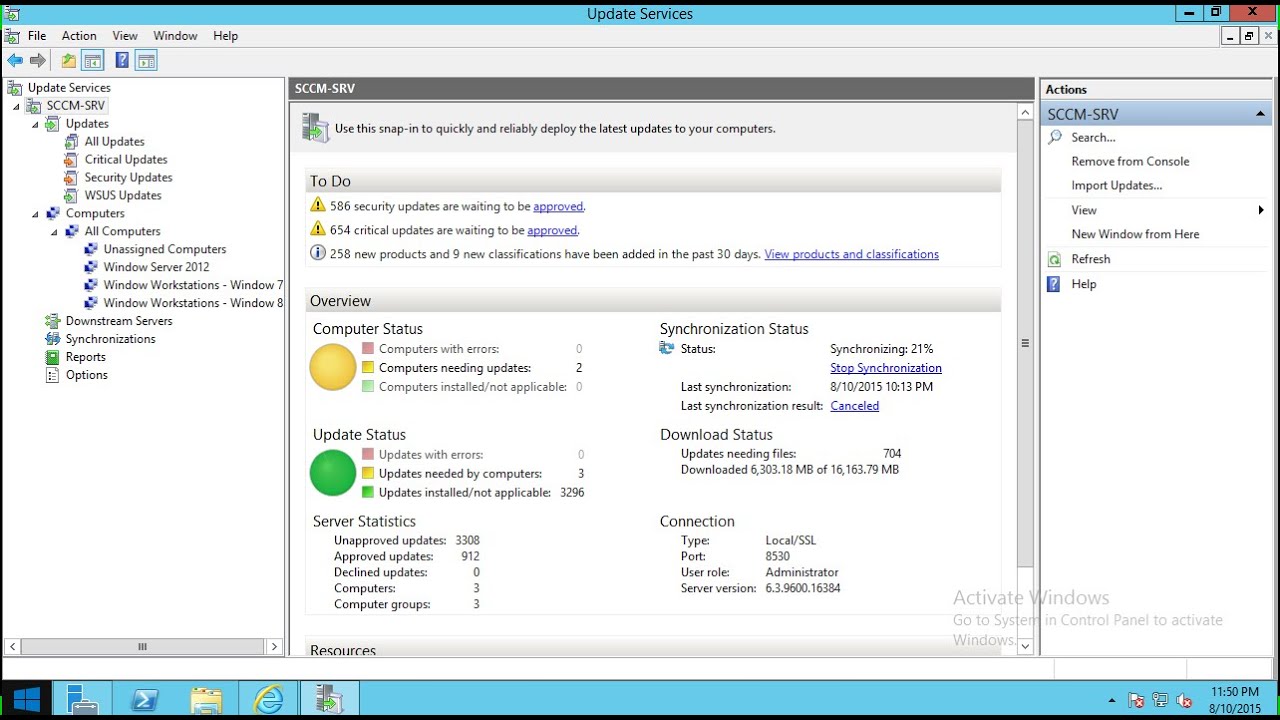Click the volume muted tray icon
This screenshot has height=720, width=1280.
click(1185, 700)
